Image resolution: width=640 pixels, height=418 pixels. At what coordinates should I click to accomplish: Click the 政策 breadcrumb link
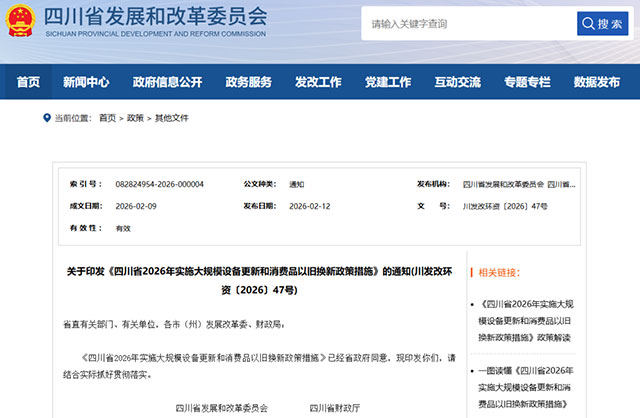pyautogui.click(x=135, y=118)
